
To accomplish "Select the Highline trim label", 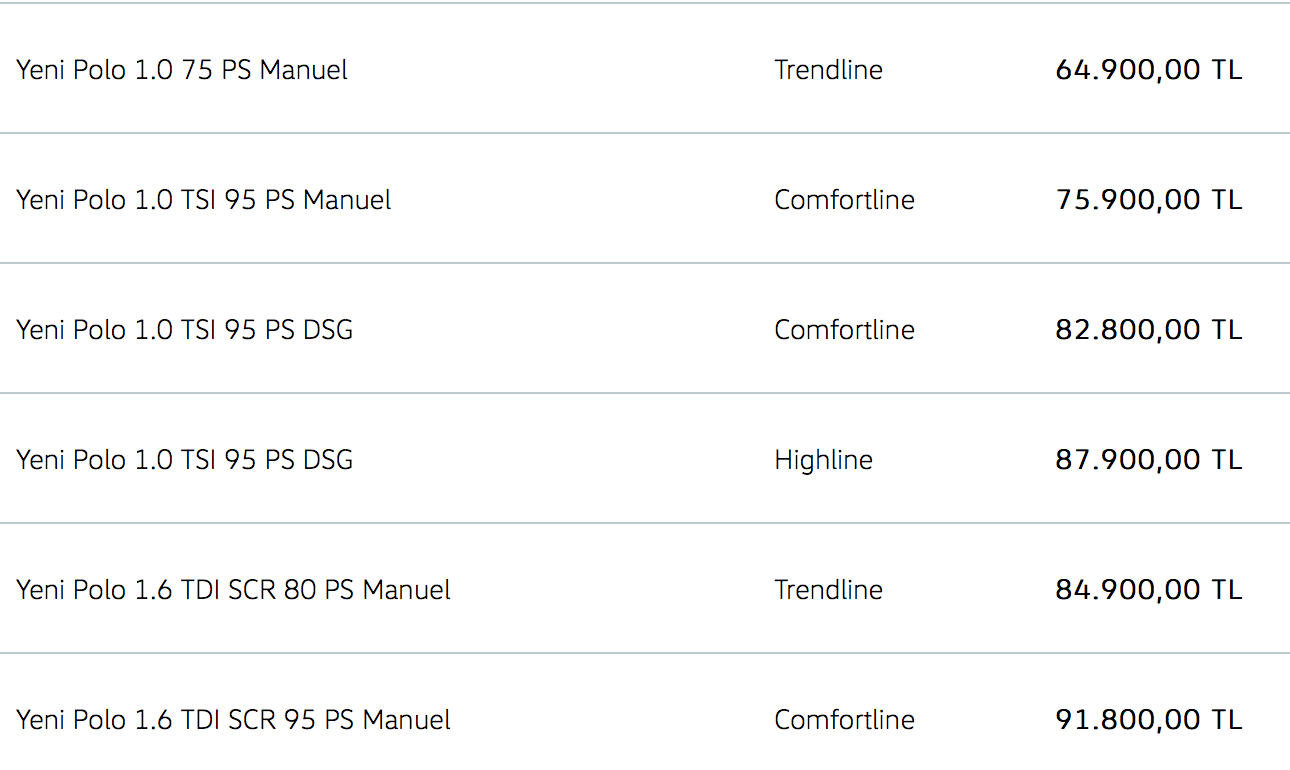I will coord(823,460).
